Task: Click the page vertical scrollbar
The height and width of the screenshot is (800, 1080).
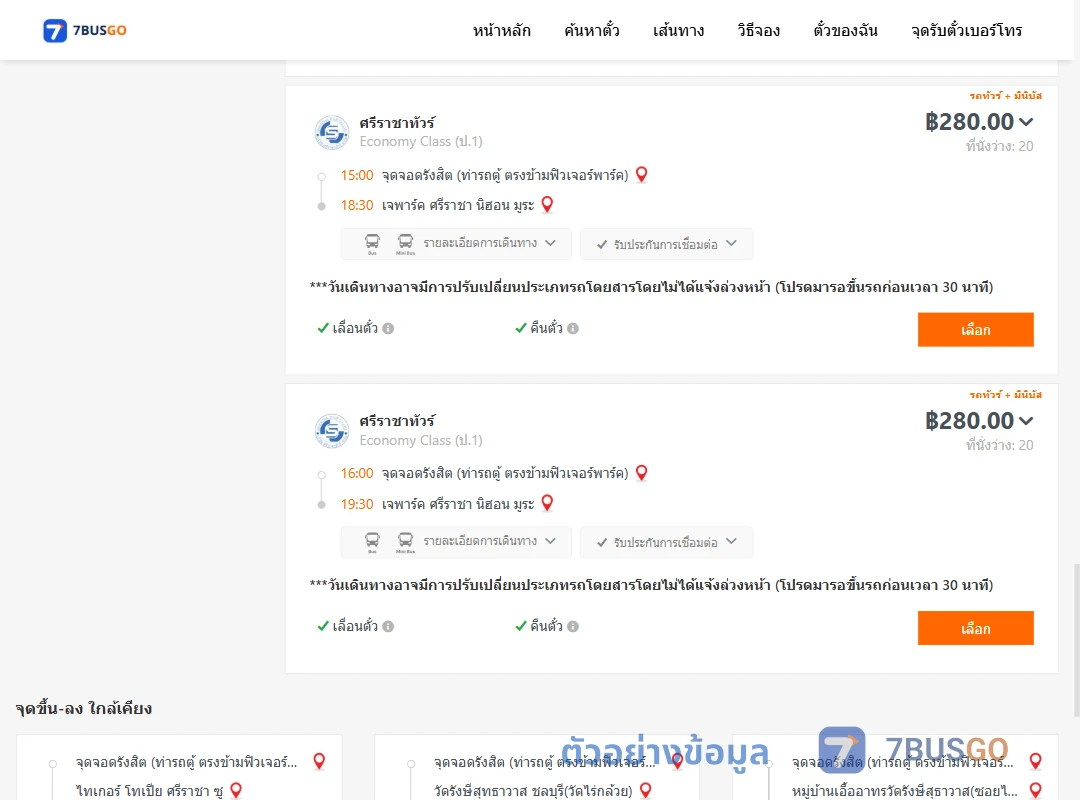Action: click(x=1076, y=640)
